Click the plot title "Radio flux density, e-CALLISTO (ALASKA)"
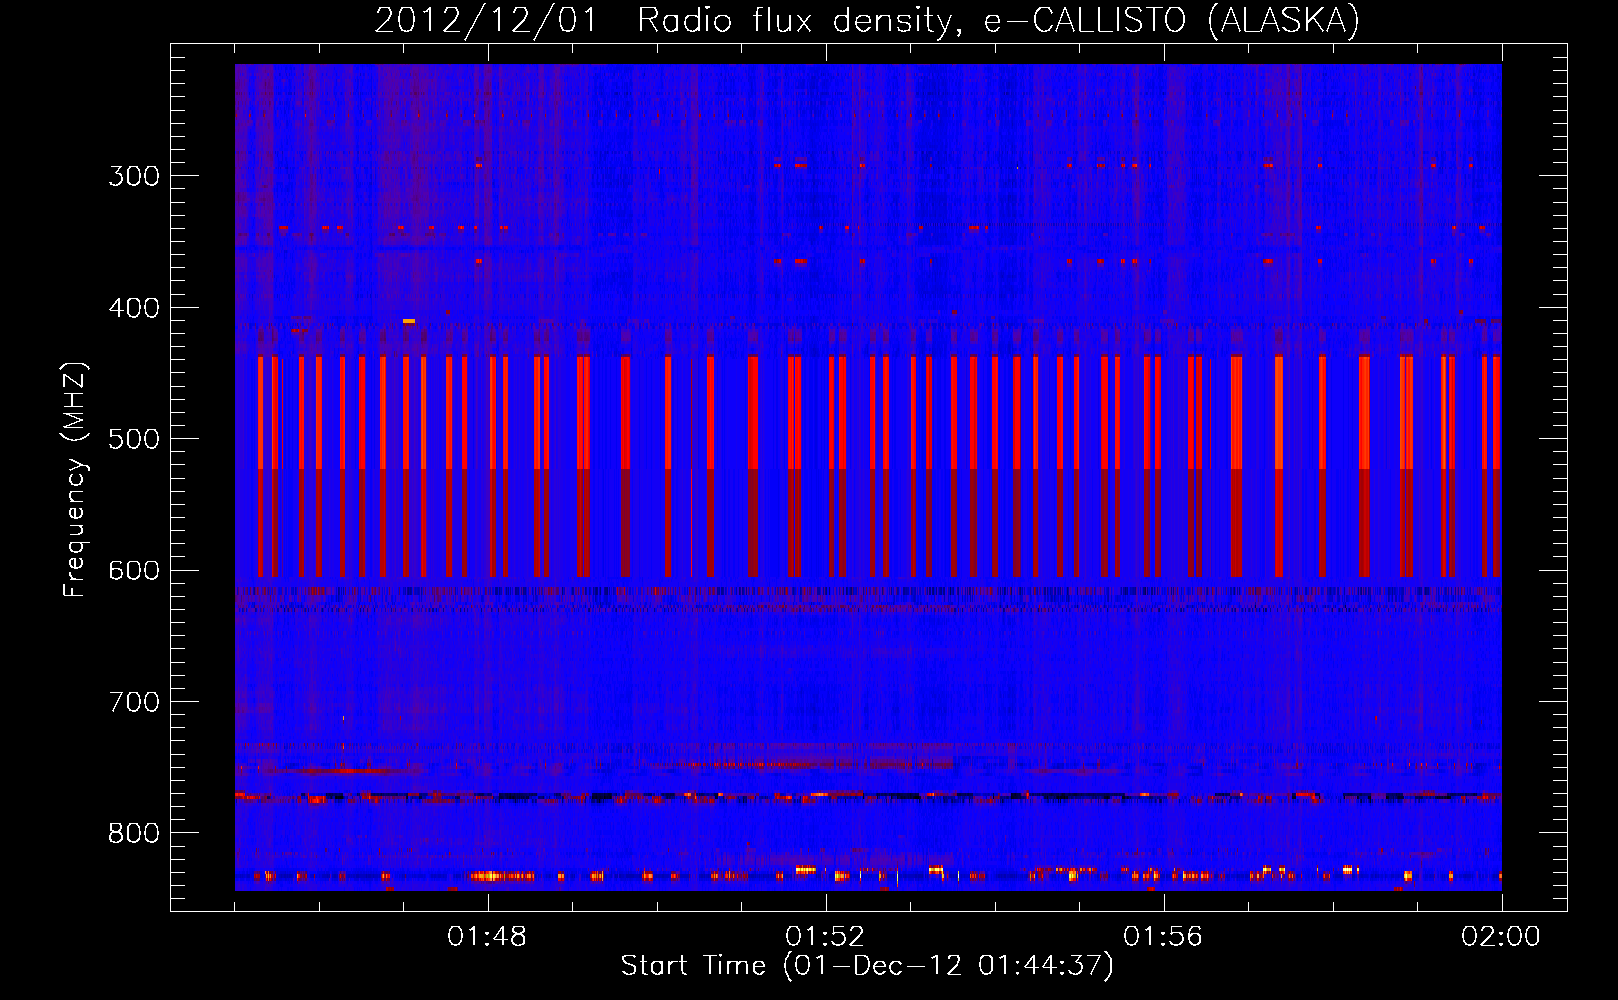 (x=998, y=21)
